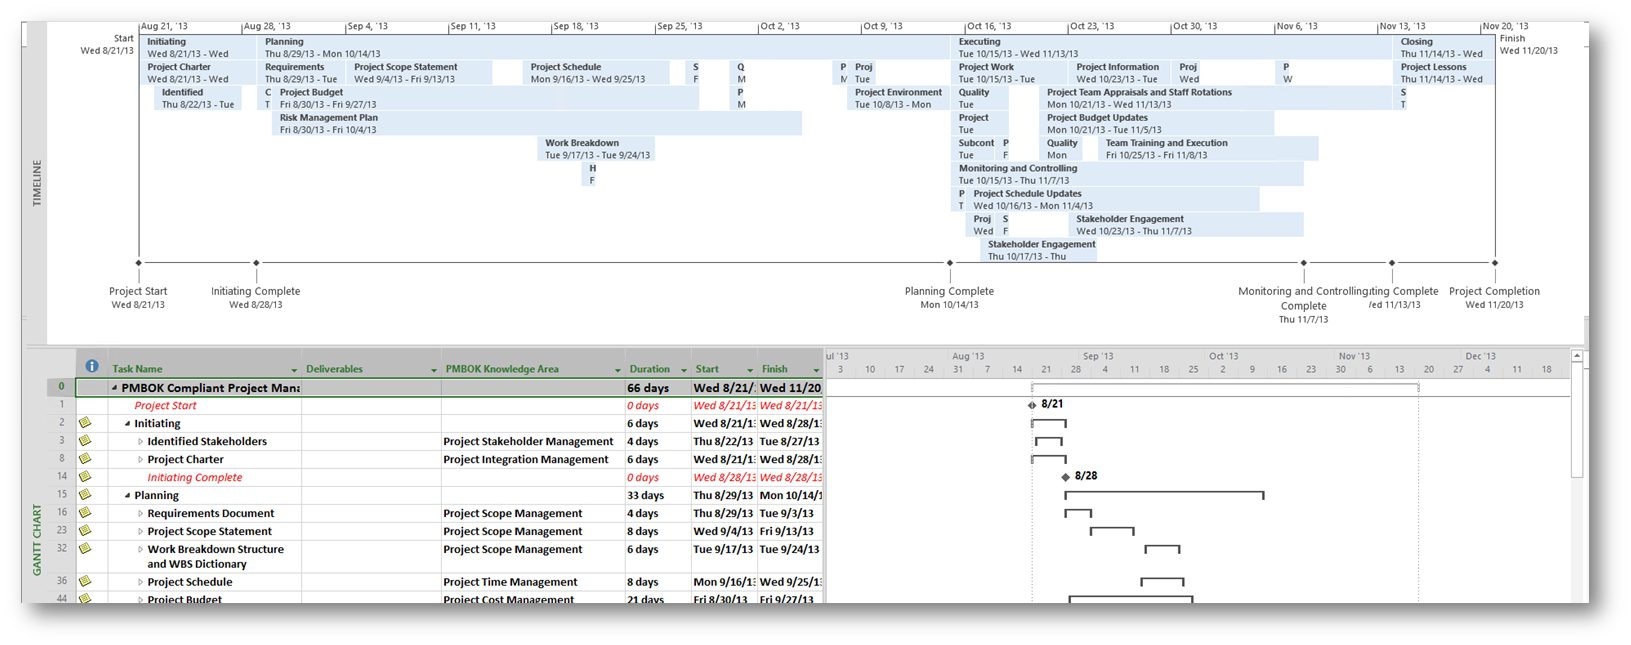Select the "66 days" duration cell
This screenshot has height=645, width=1631.
pyautogui.click(x=658, y=388)
